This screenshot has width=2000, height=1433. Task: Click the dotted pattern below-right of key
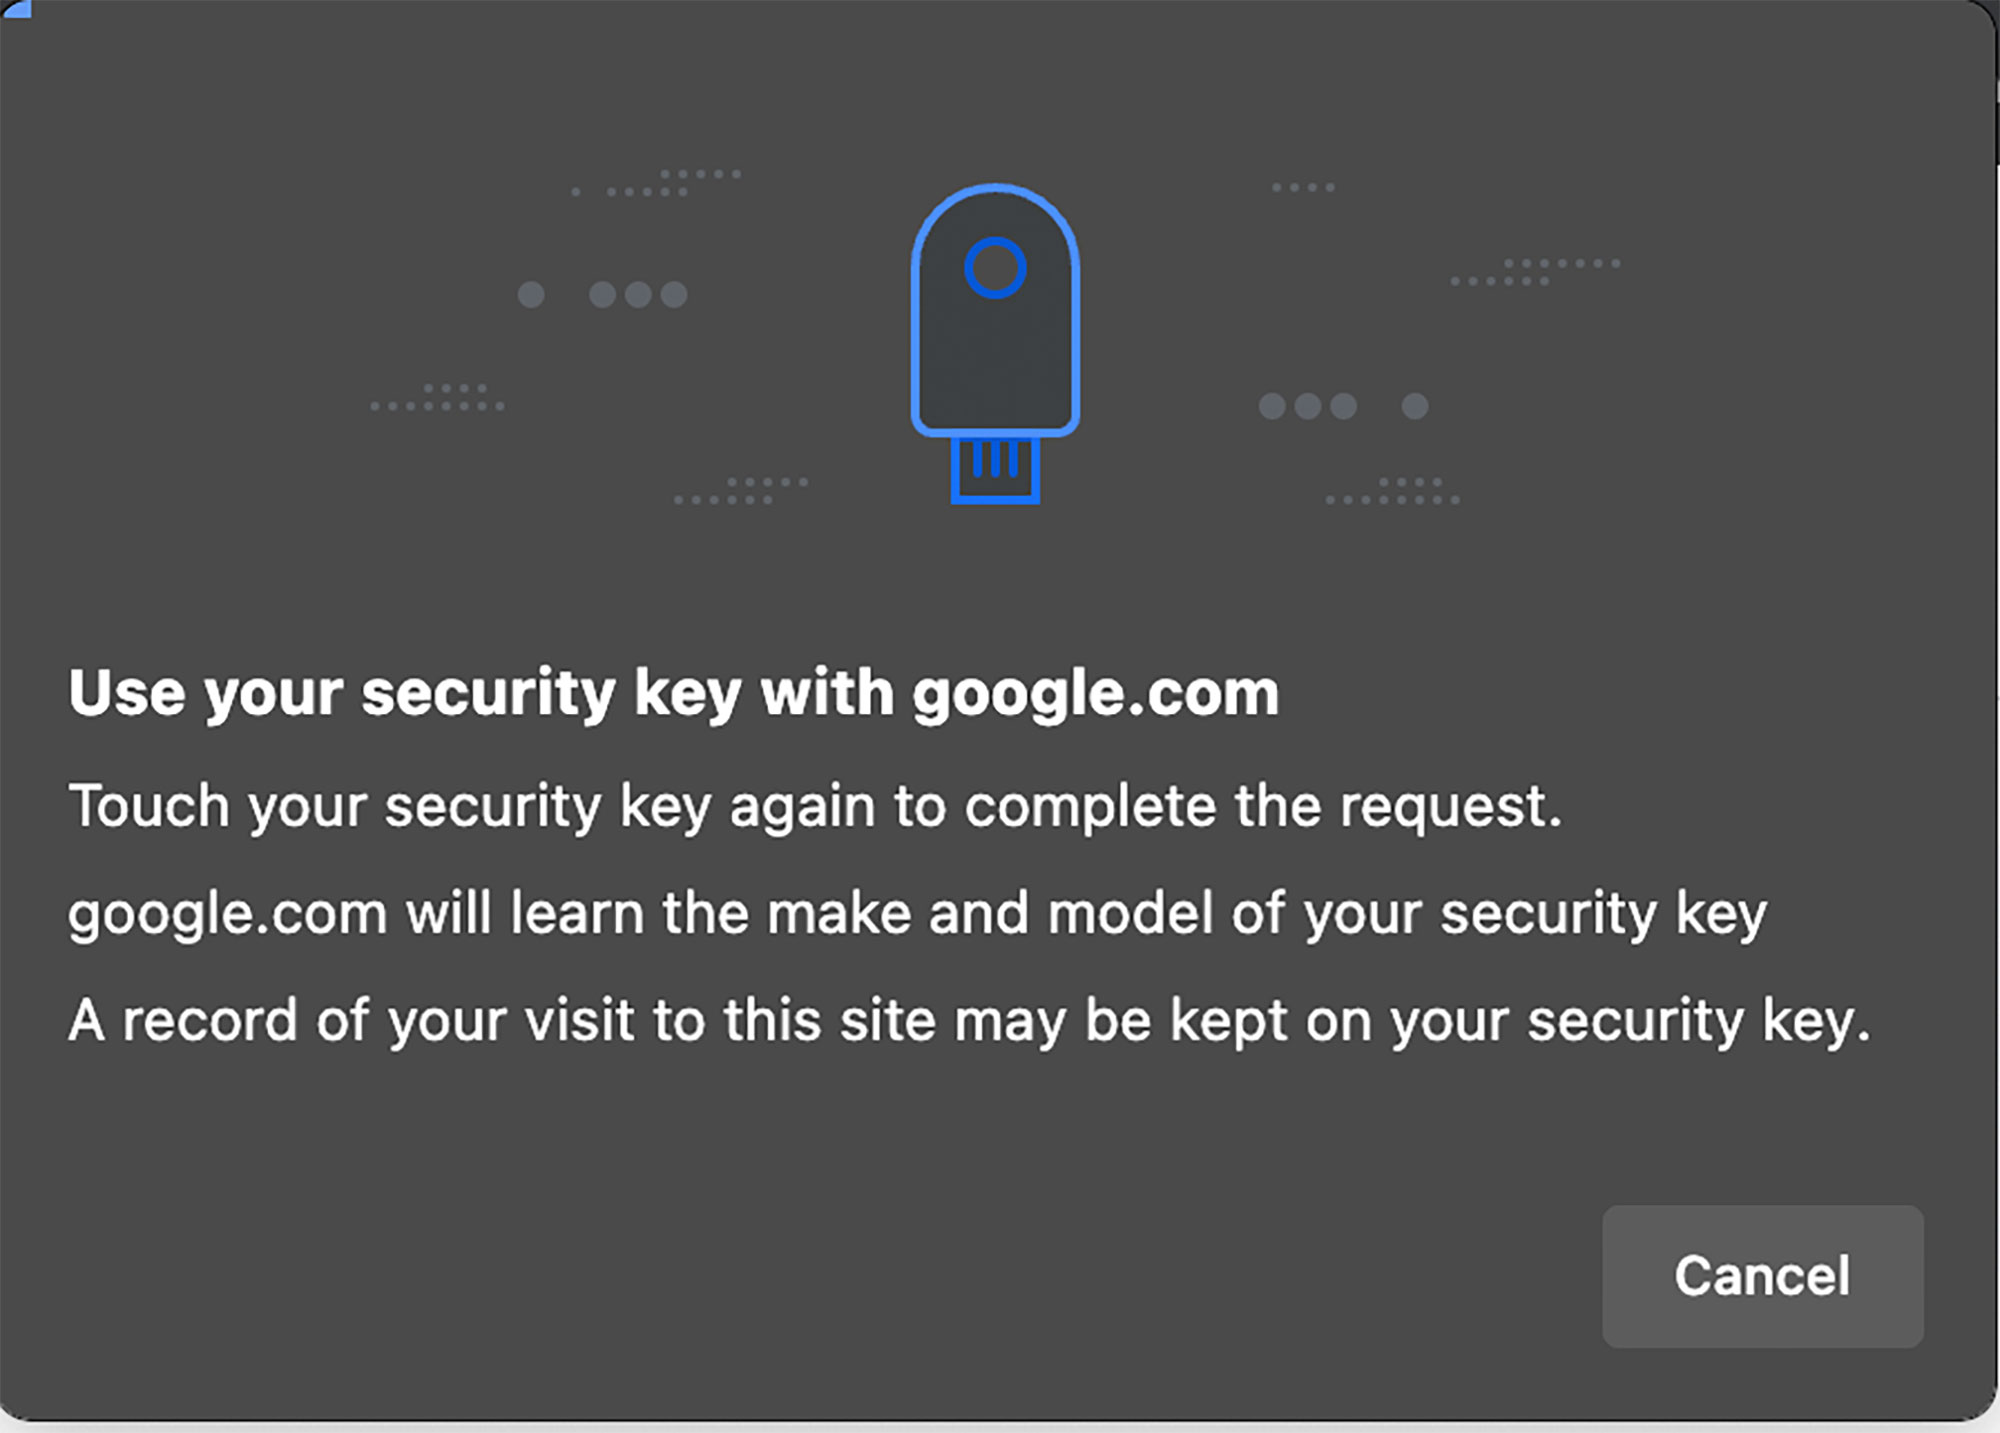(1393, 491)
